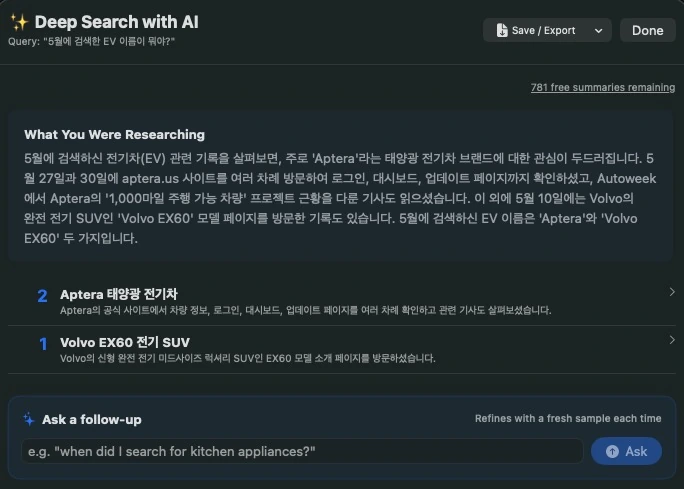Click the sparkle icon next to Ask a follow-up
Screen dimensions: 684x489
tap(29, 419)
